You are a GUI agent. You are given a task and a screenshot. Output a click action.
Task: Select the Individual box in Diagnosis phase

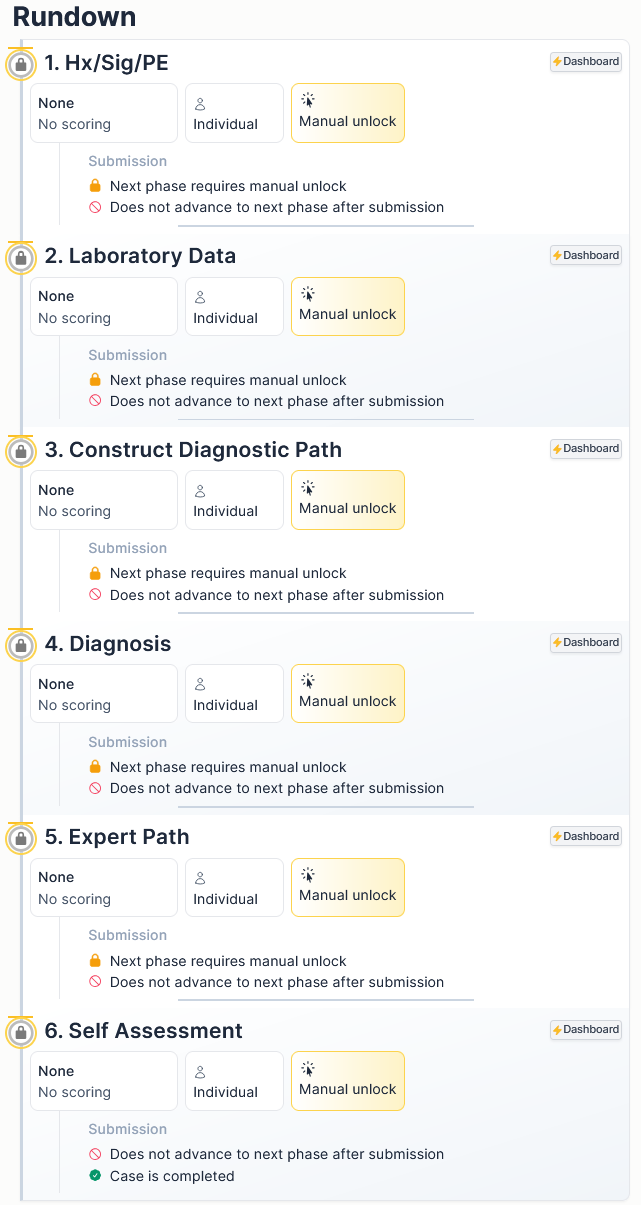[x=234, y=694]
